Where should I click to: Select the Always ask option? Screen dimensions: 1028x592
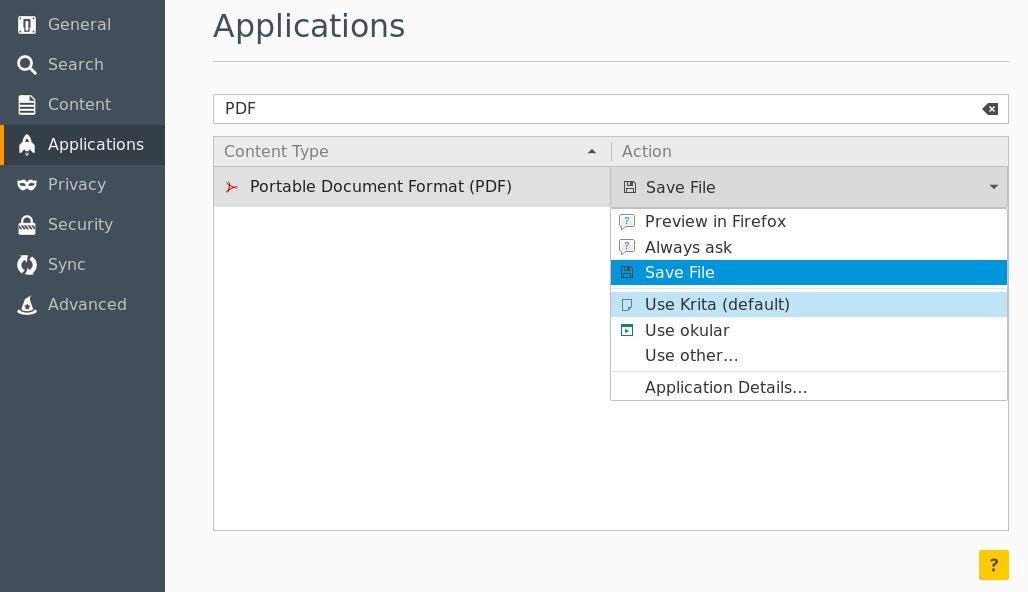coord(688,247)
